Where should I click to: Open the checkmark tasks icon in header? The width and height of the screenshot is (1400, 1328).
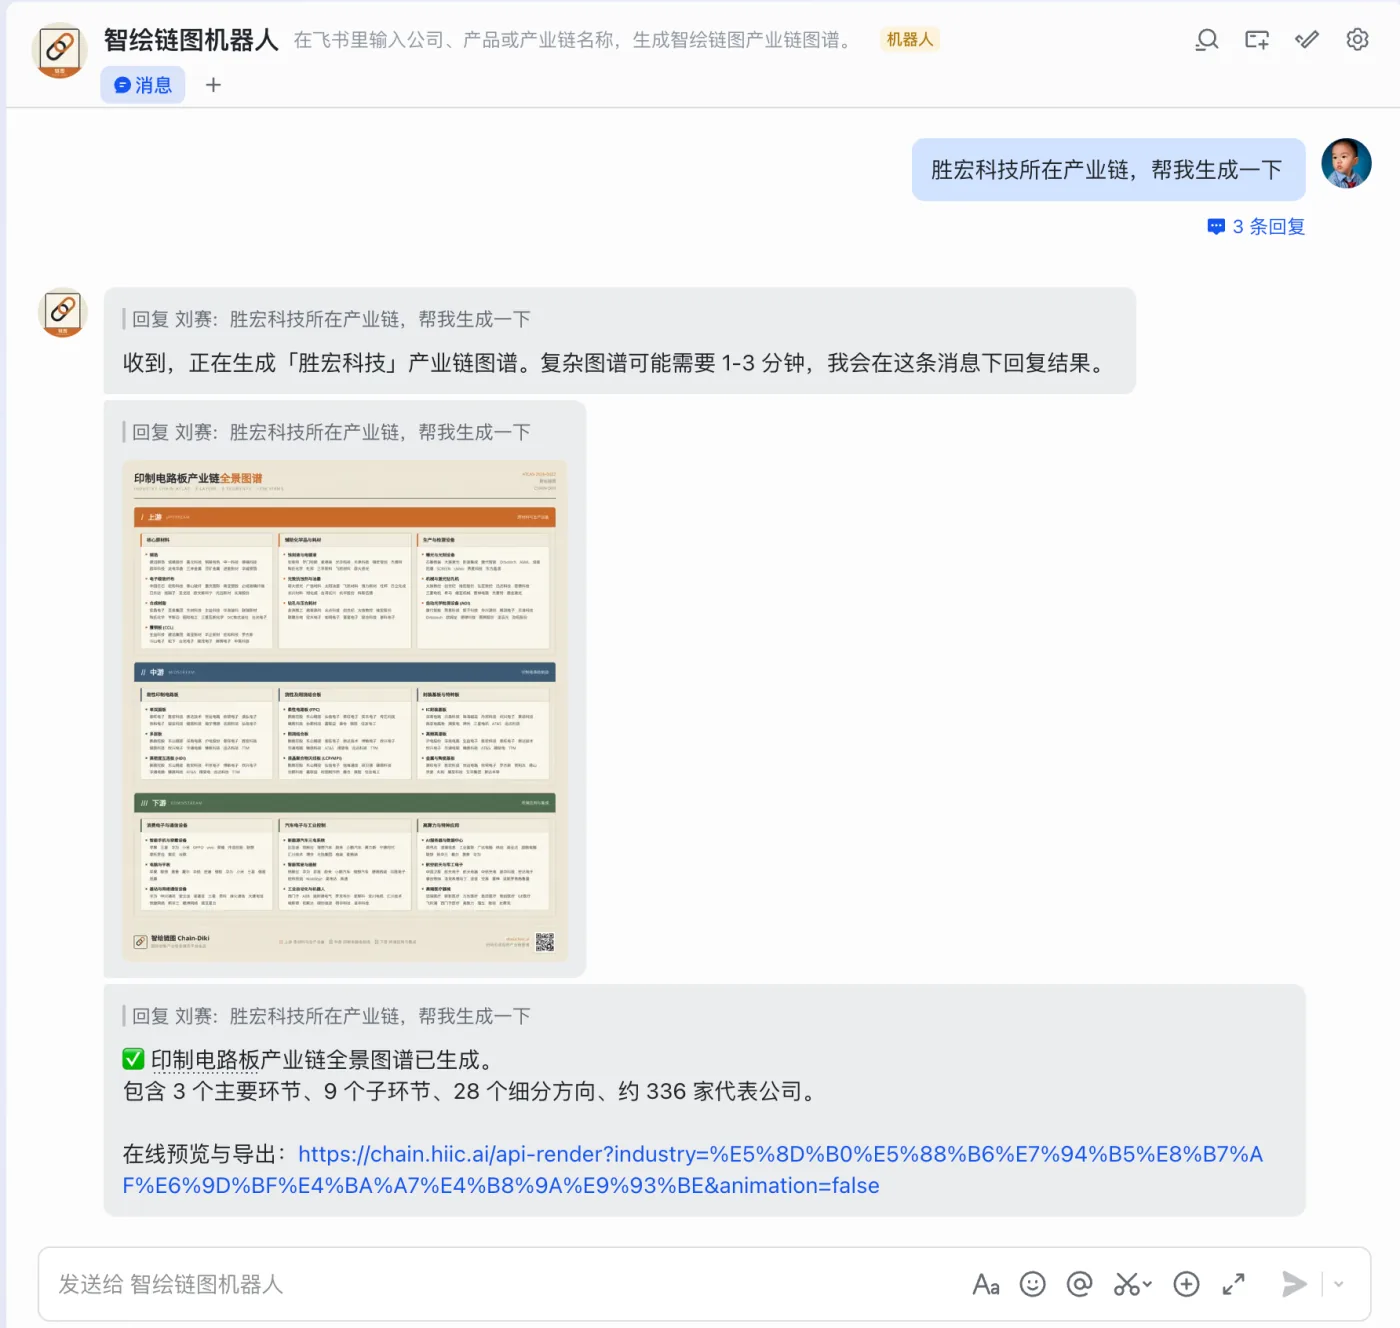click(1307, 40)
